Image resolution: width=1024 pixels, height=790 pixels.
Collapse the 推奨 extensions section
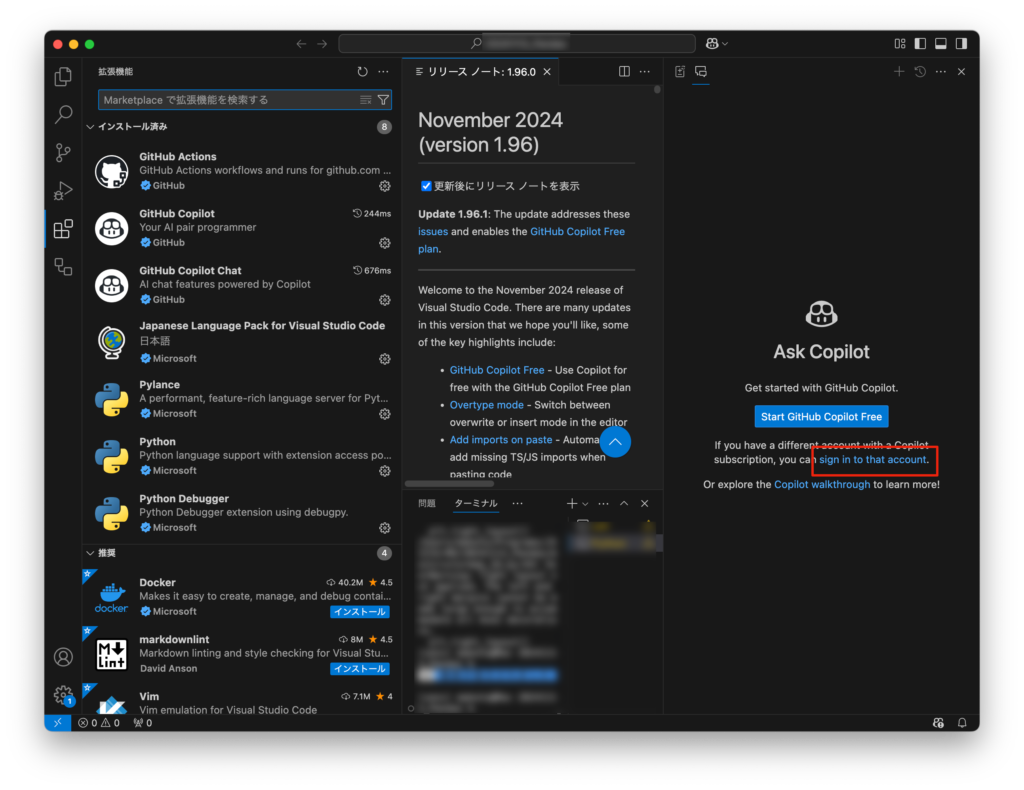pyautogui.click(x=90, y=553)
